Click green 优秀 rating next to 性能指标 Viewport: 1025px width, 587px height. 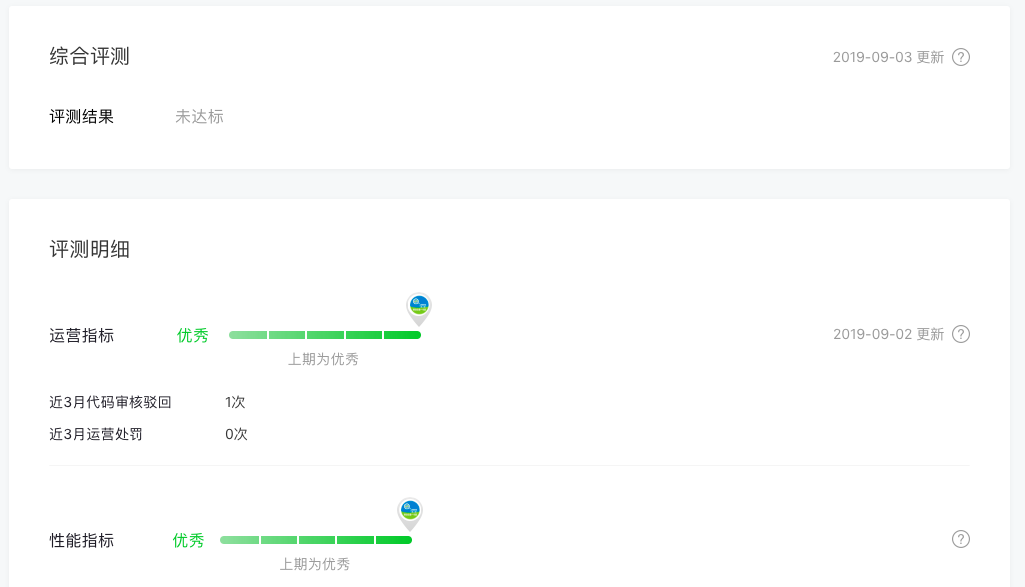tap(188, 541)
